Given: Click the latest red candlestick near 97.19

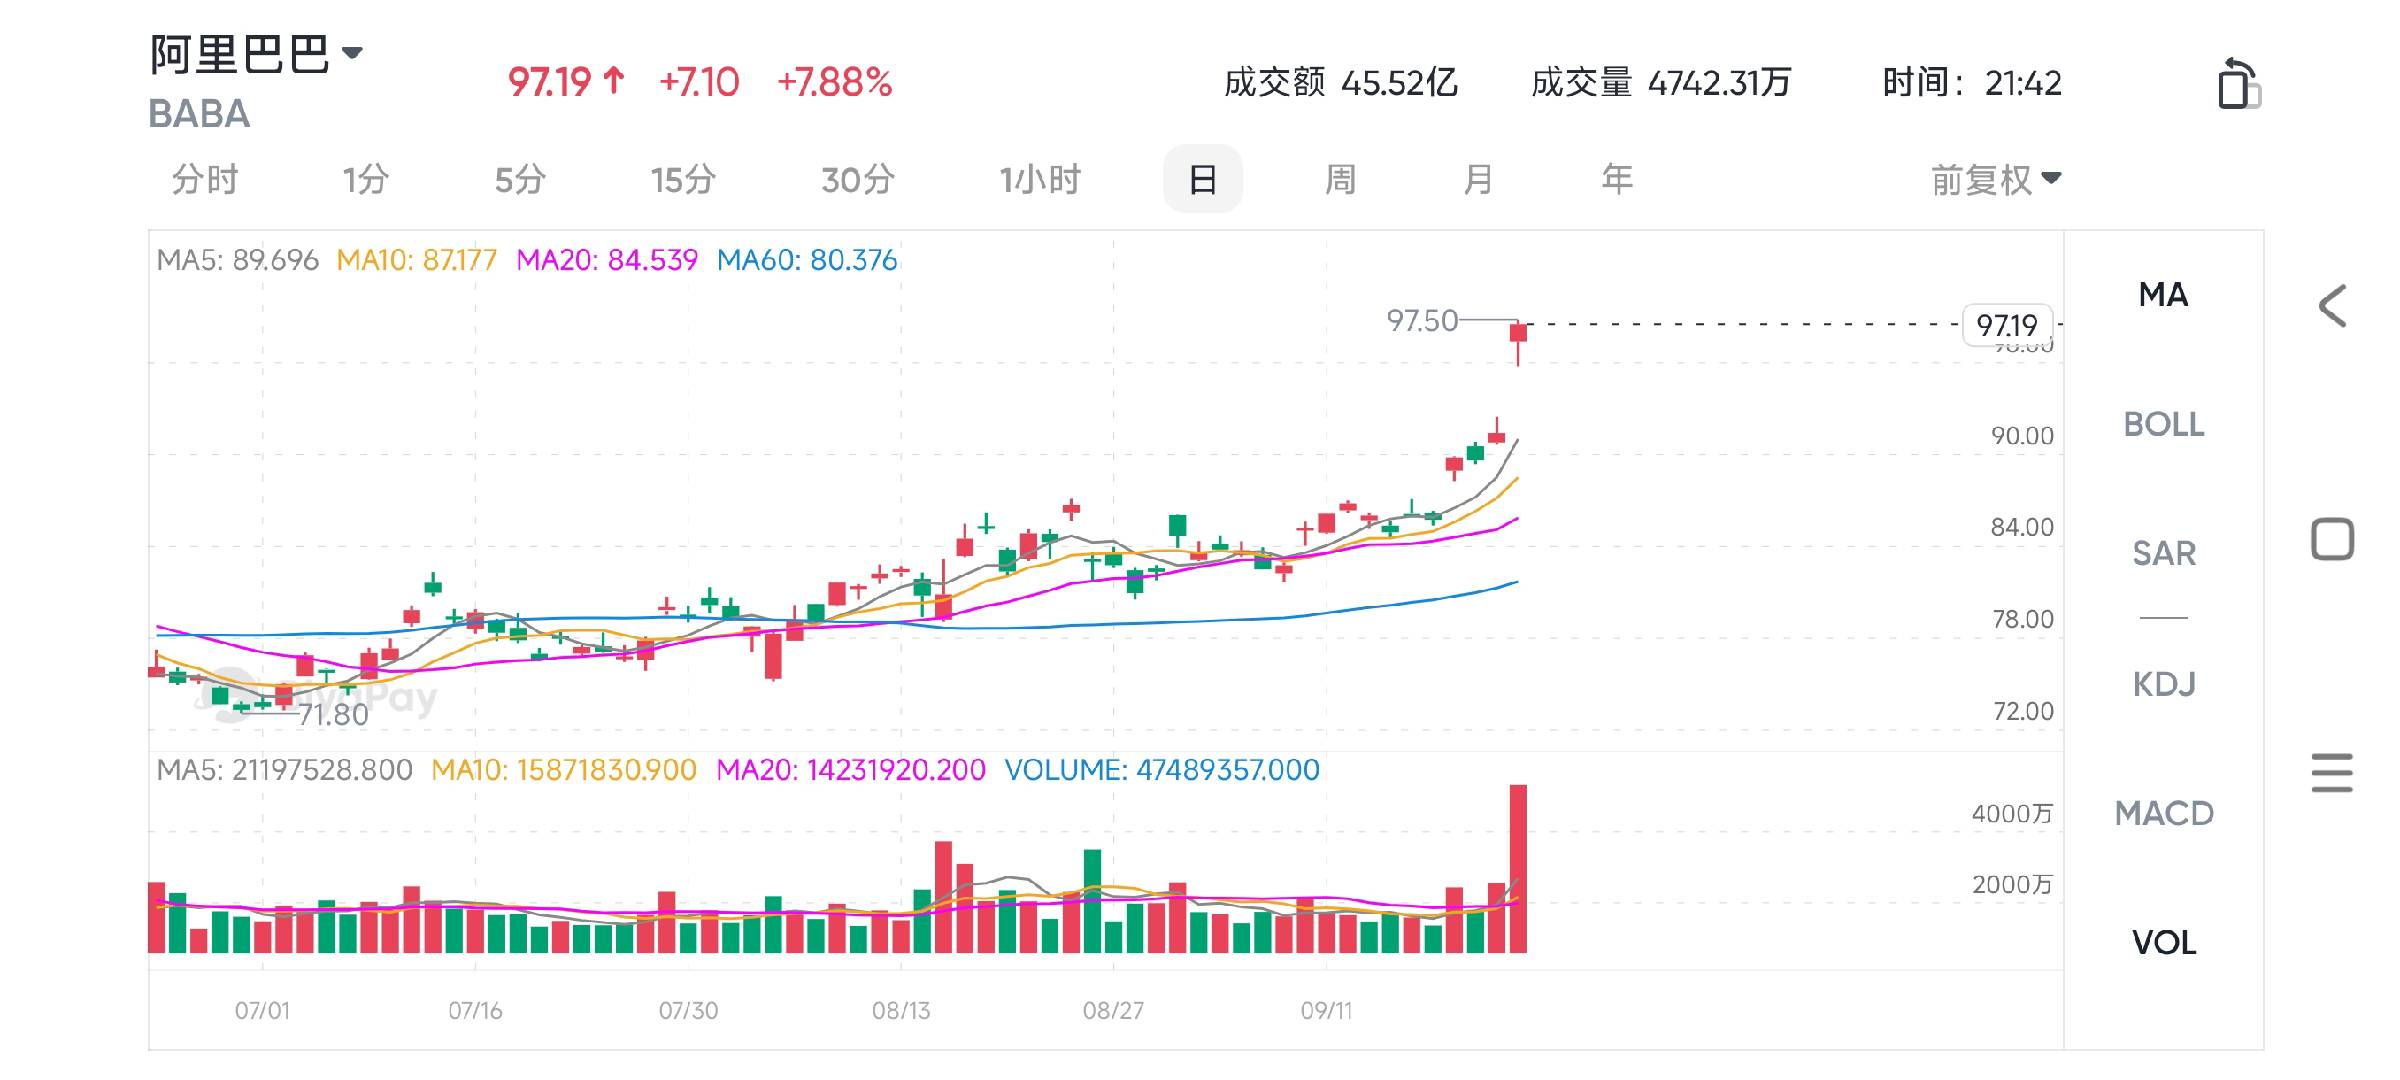Looking at the screenshot, I should 1518,333.
